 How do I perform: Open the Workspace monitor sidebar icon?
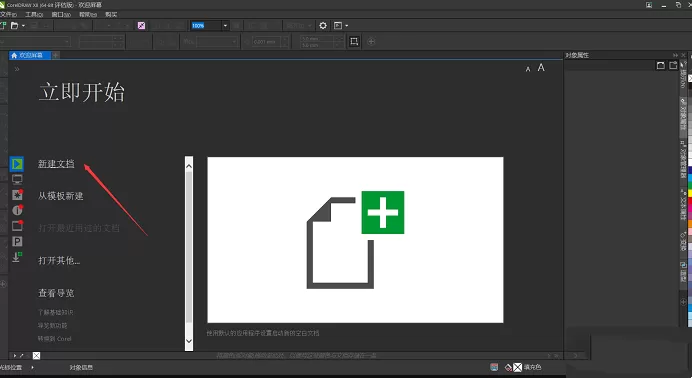pyautogui.click(x=17, y=179)
